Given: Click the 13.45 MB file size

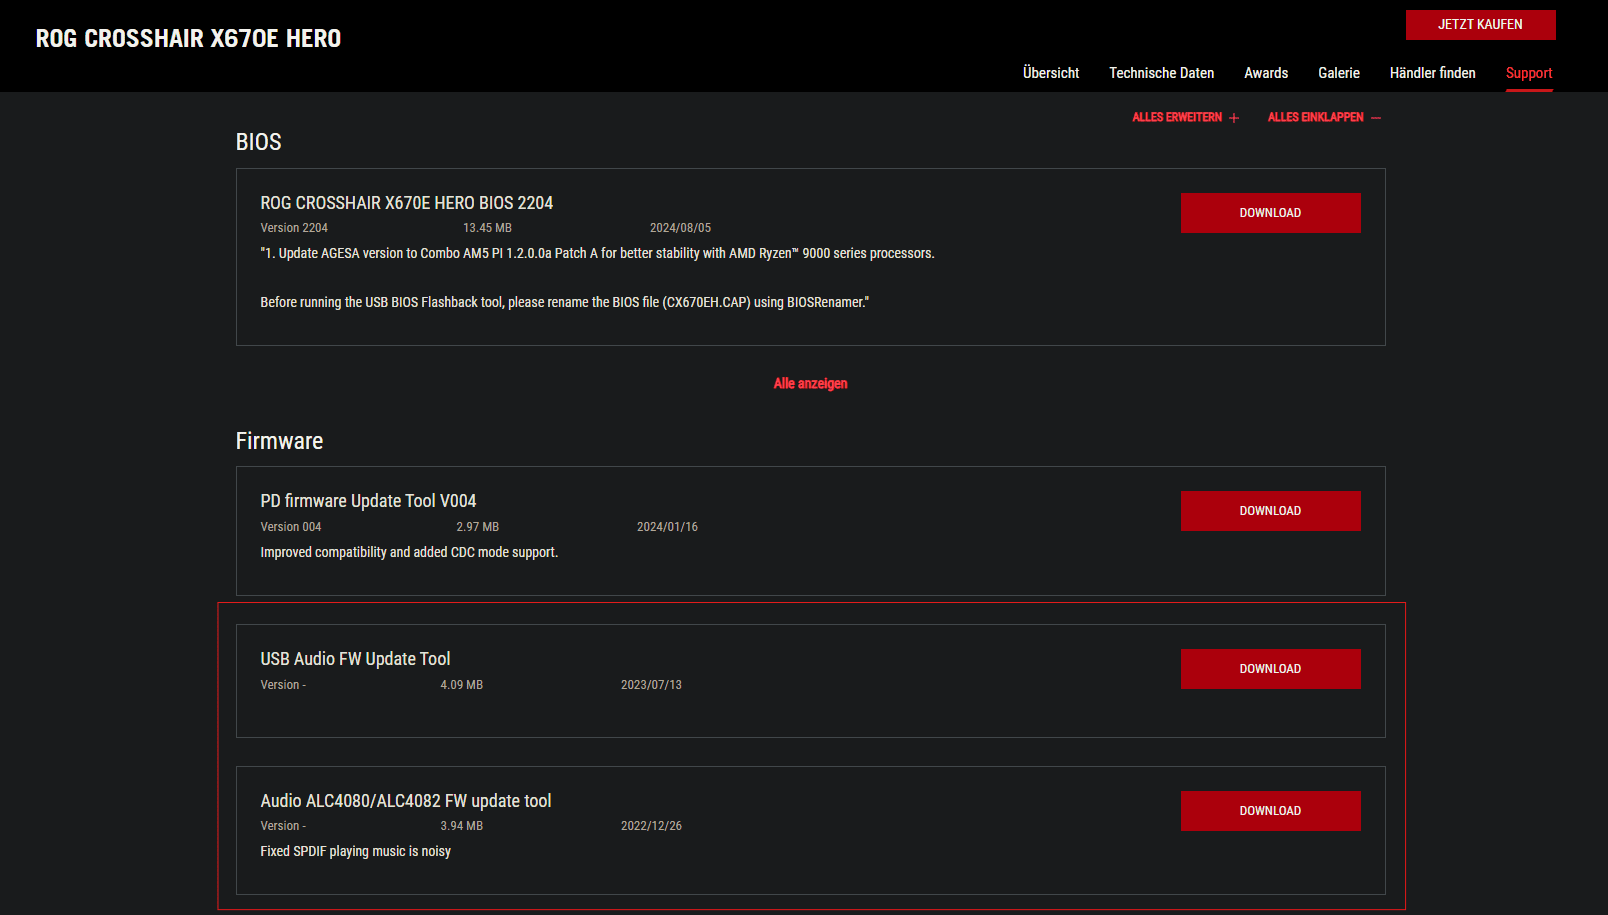Looking at the screenshot, I should click(x=487, y=228).
